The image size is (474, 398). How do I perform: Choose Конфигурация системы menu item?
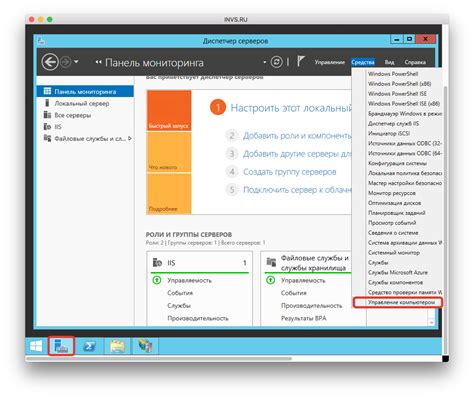click(397, 163)
